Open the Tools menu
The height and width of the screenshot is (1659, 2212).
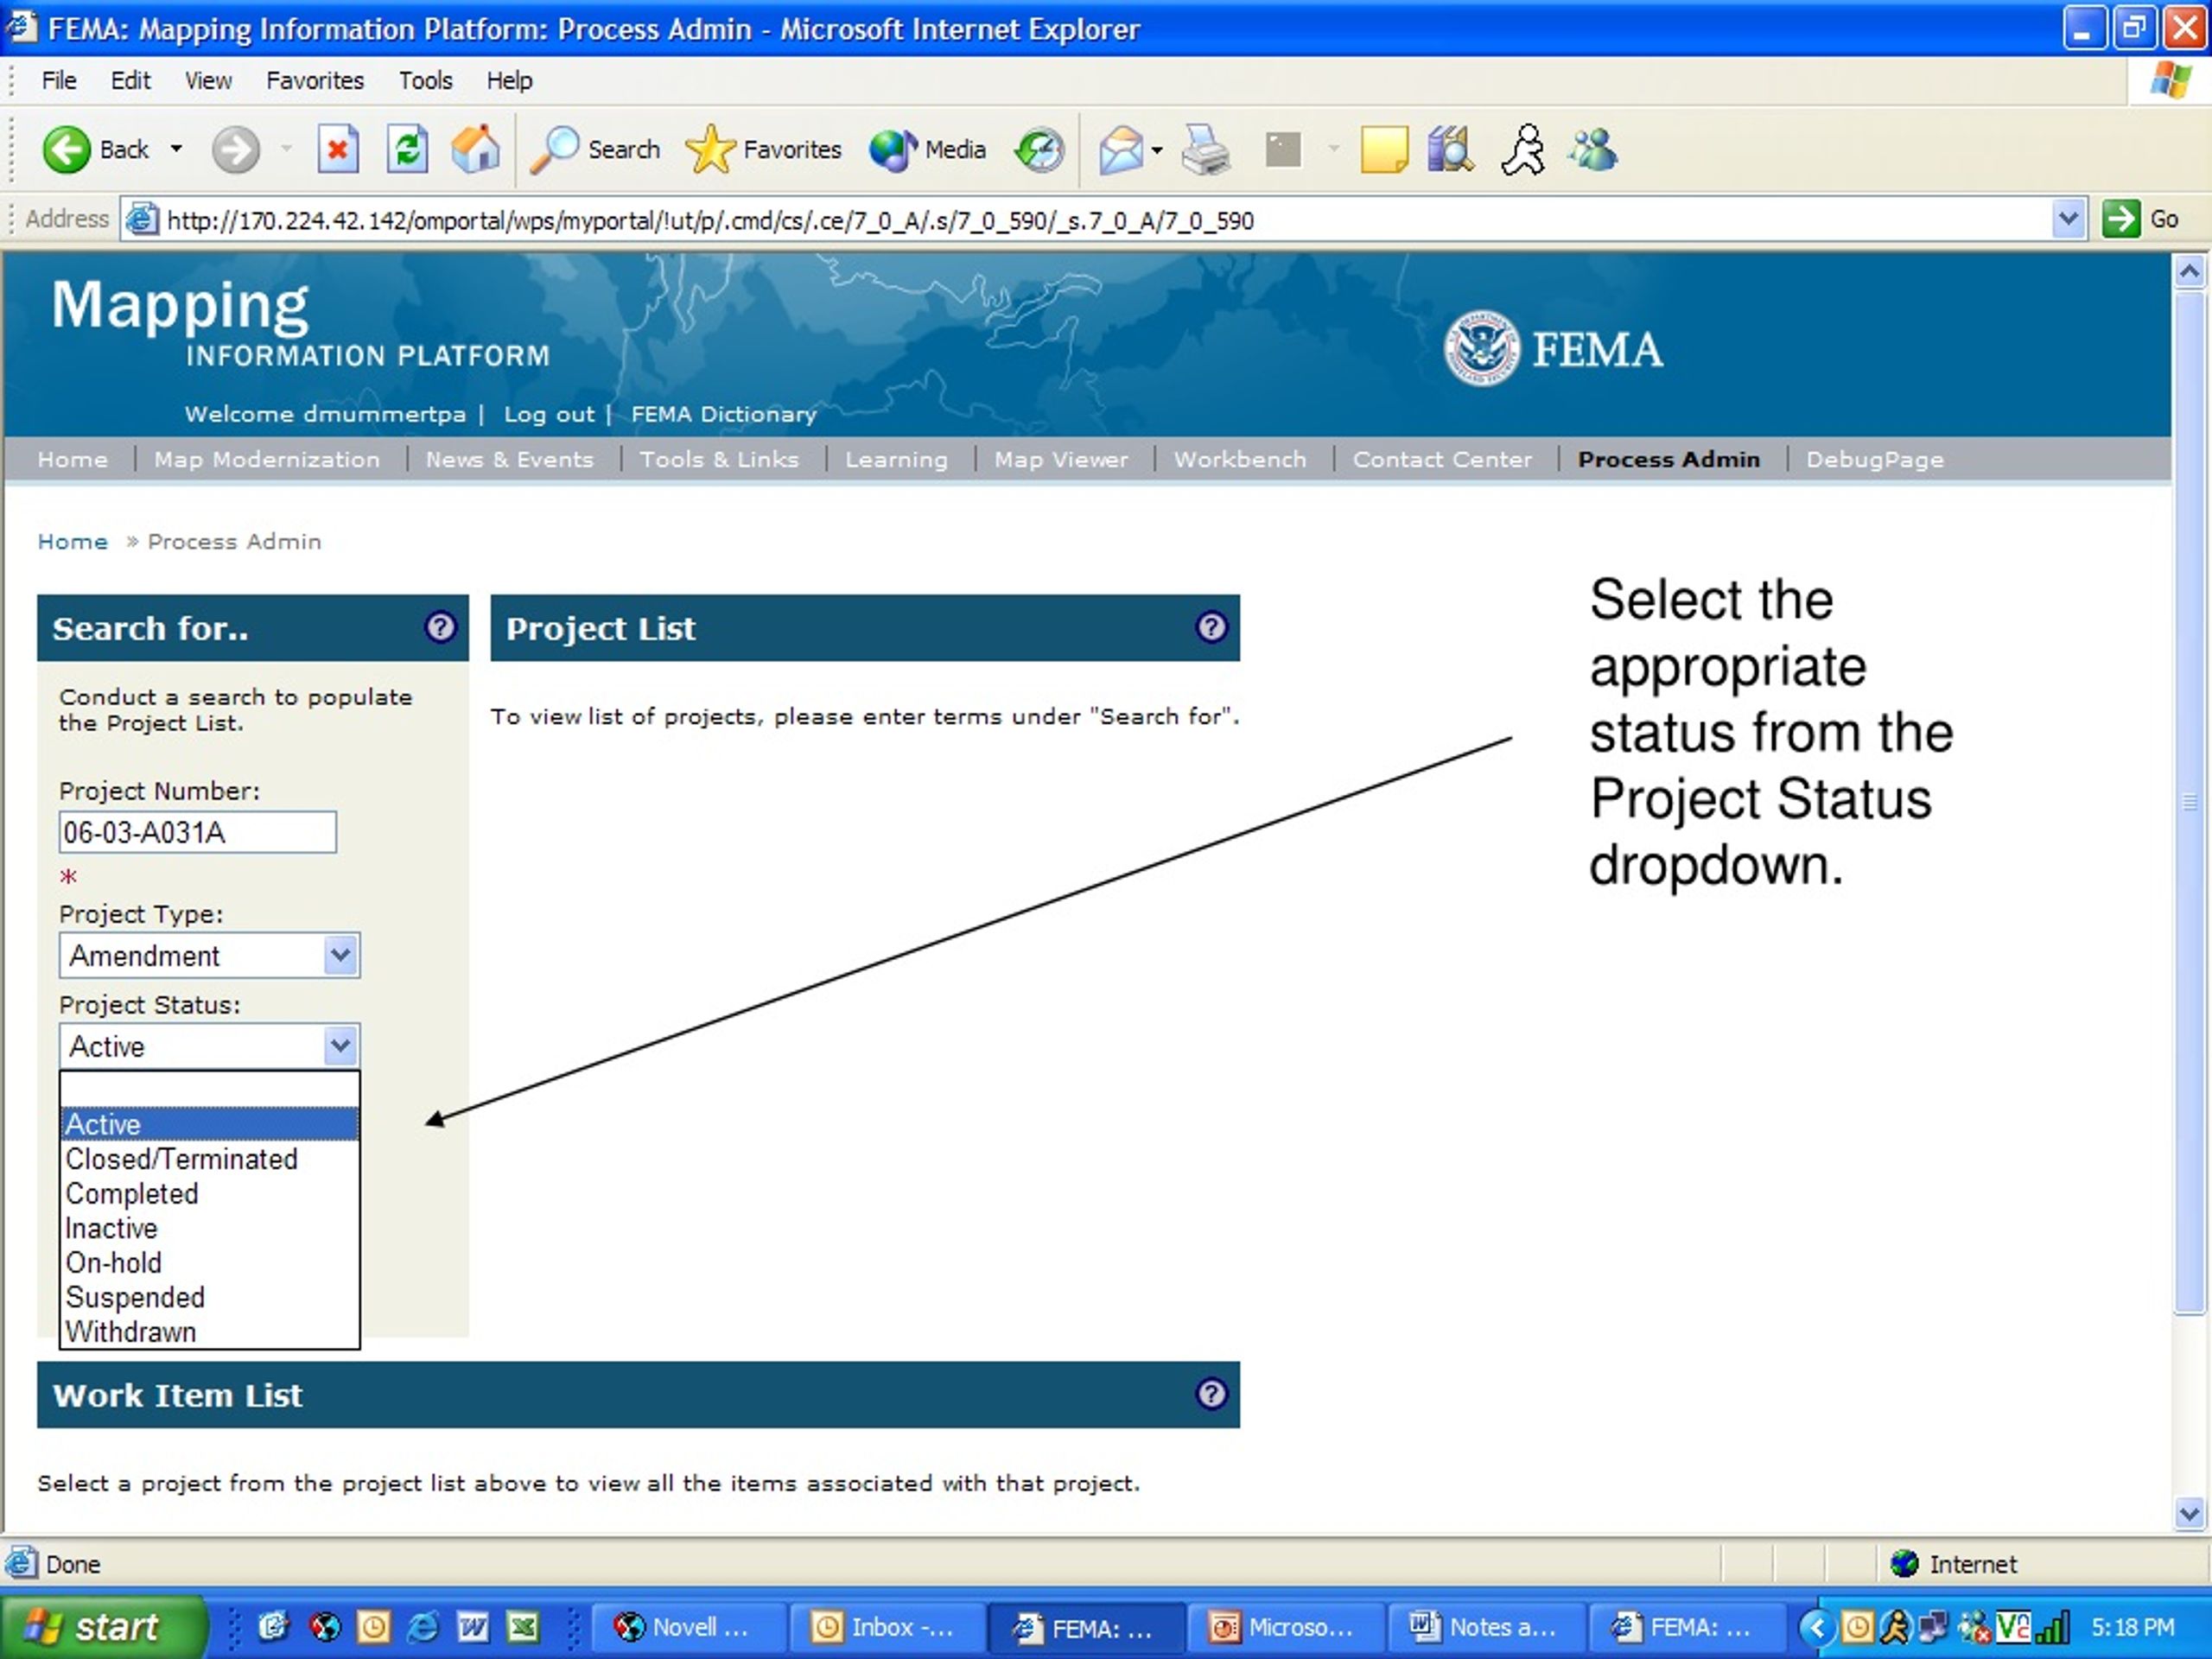[x=426, y=80]
